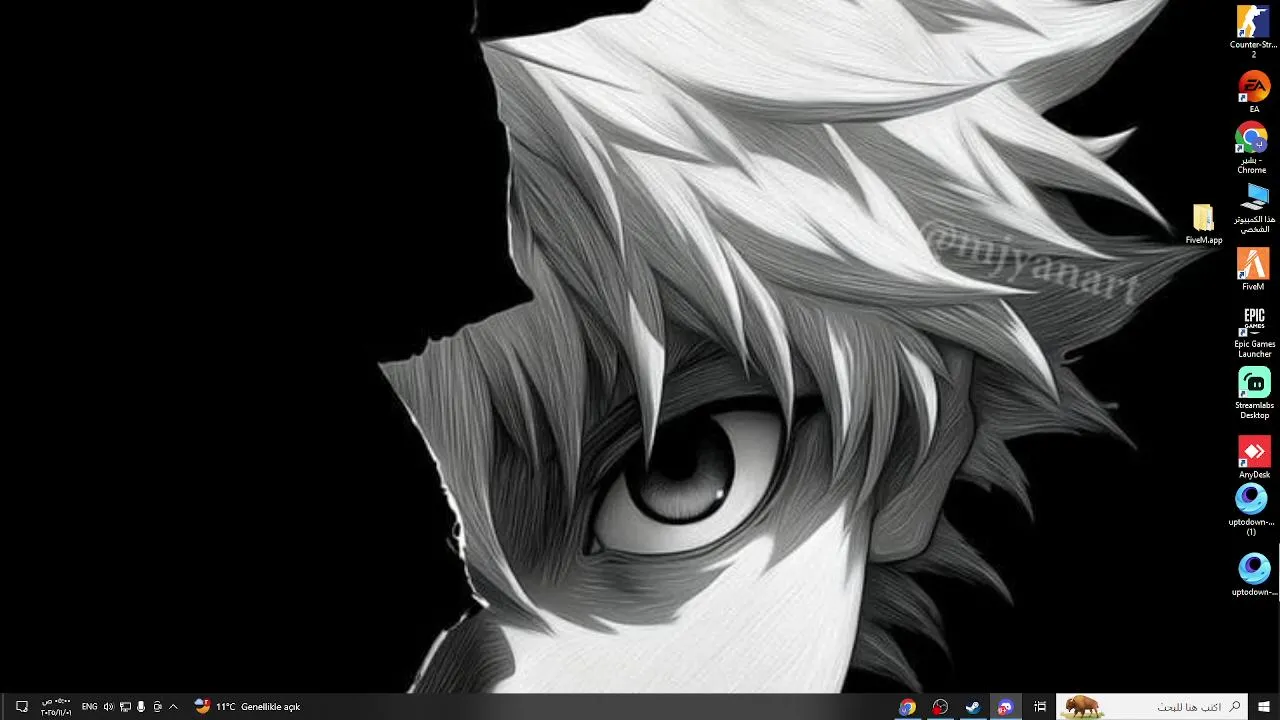1280x720 pixels.
Task: Select the Streamlabs Desktop shortcut
Action: tap(1254, 394)
